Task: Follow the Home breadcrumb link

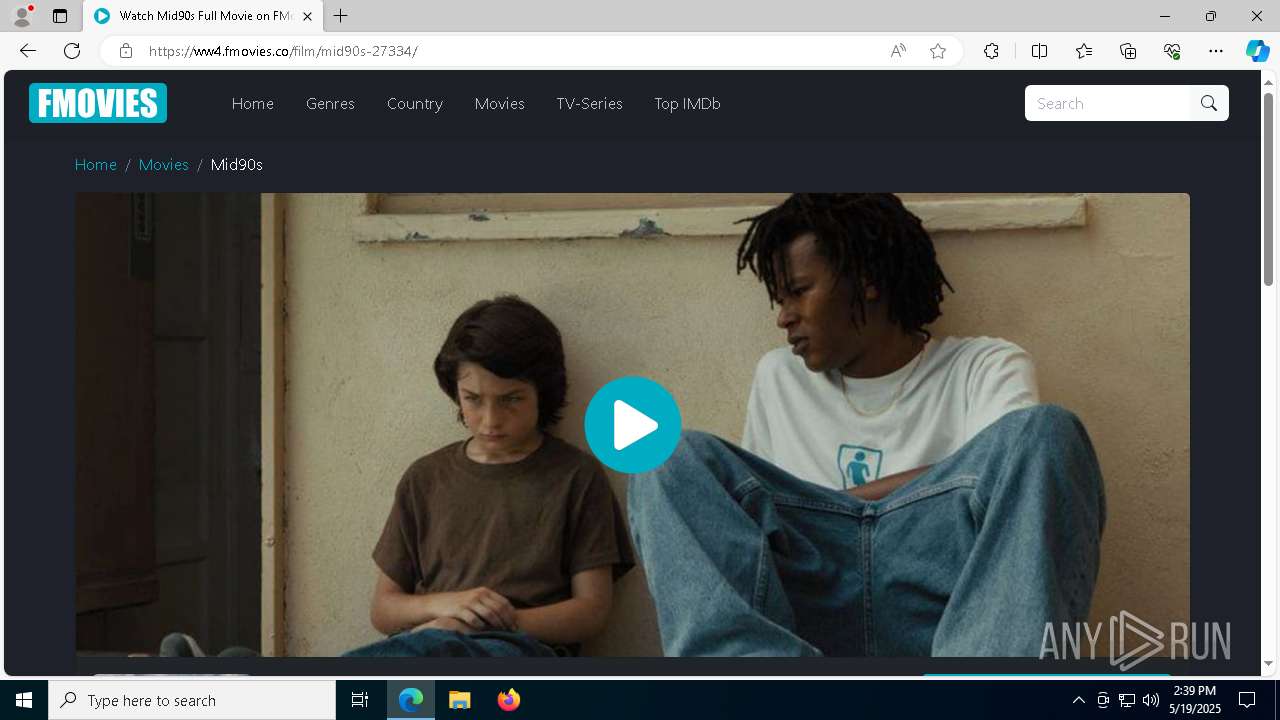Action: point(96,164)
